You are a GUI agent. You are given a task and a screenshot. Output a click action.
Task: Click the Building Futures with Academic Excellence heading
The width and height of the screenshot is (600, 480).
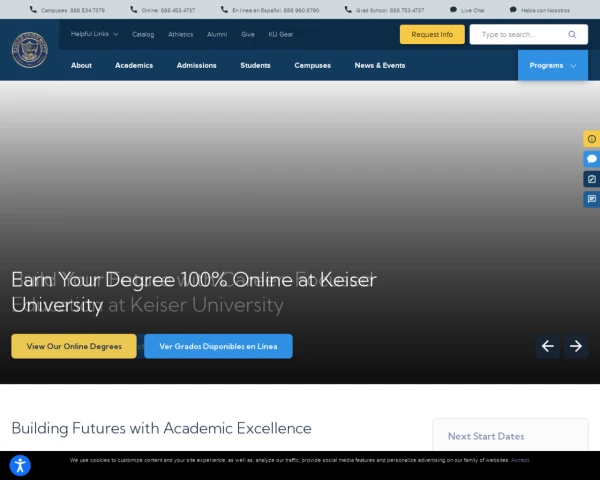pyautogui.click(x=161, y=428)
